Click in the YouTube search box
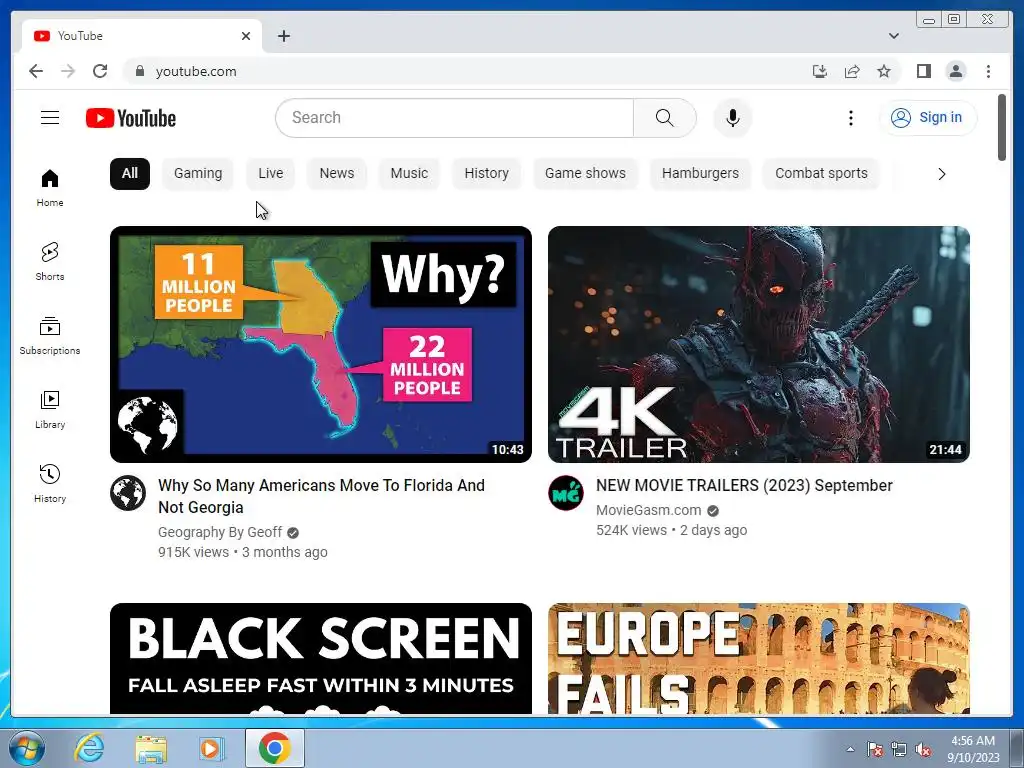The height and width of the screenshot is (768, 1024). 455,118
